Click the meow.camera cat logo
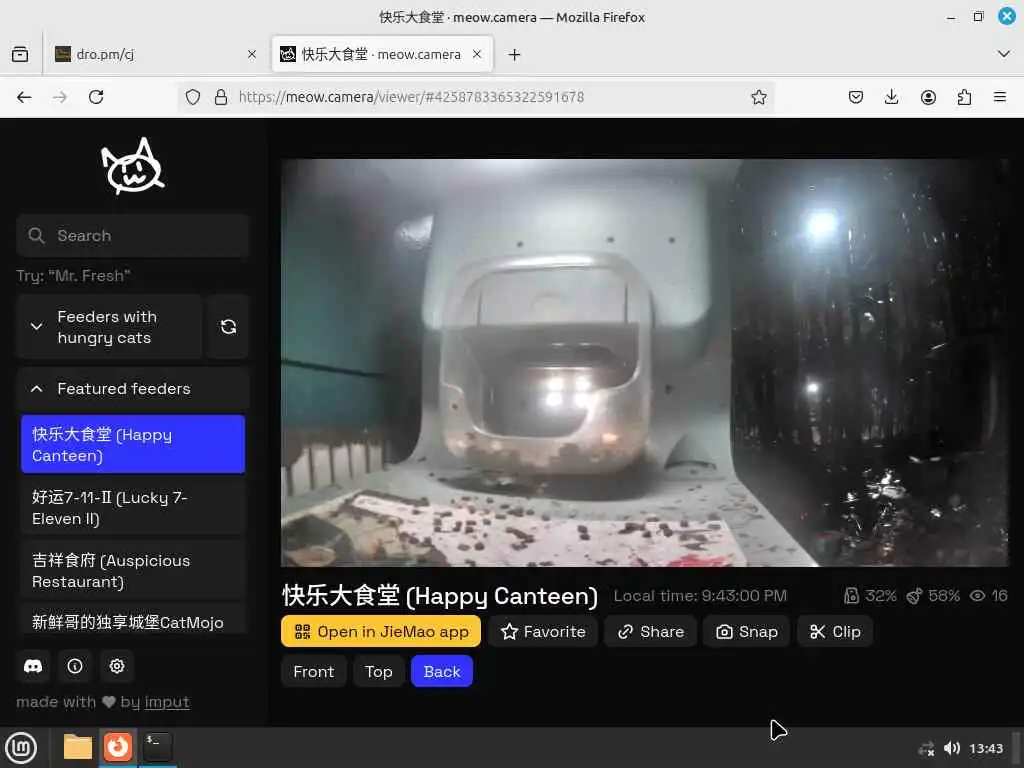Image resolution: width=1024 pixels, height=768 pixels. point(133,166)
